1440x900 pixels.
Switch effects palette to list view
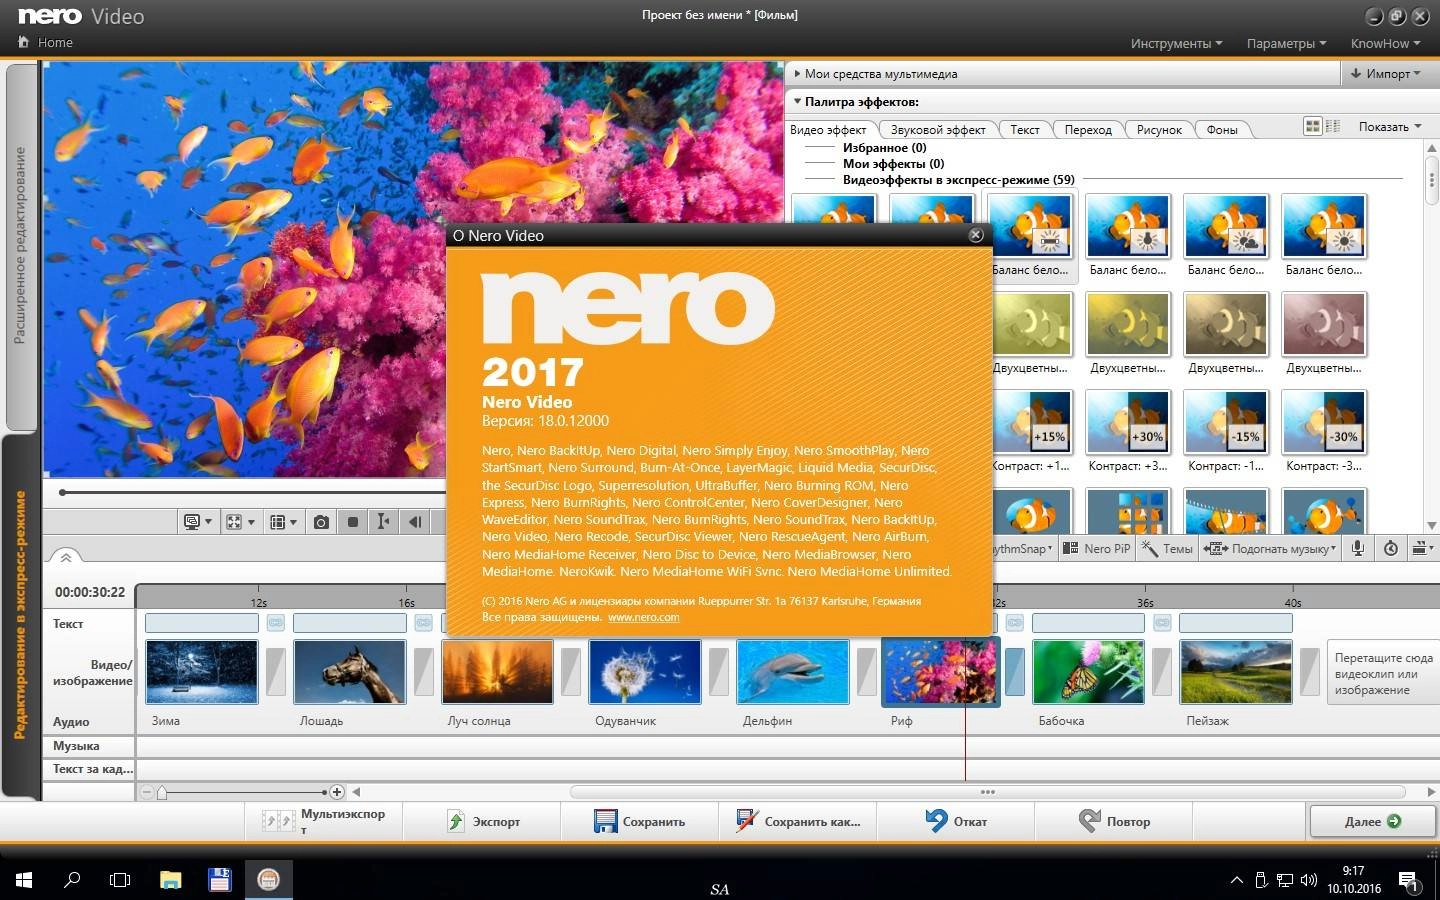click(x=1332, y=126)
